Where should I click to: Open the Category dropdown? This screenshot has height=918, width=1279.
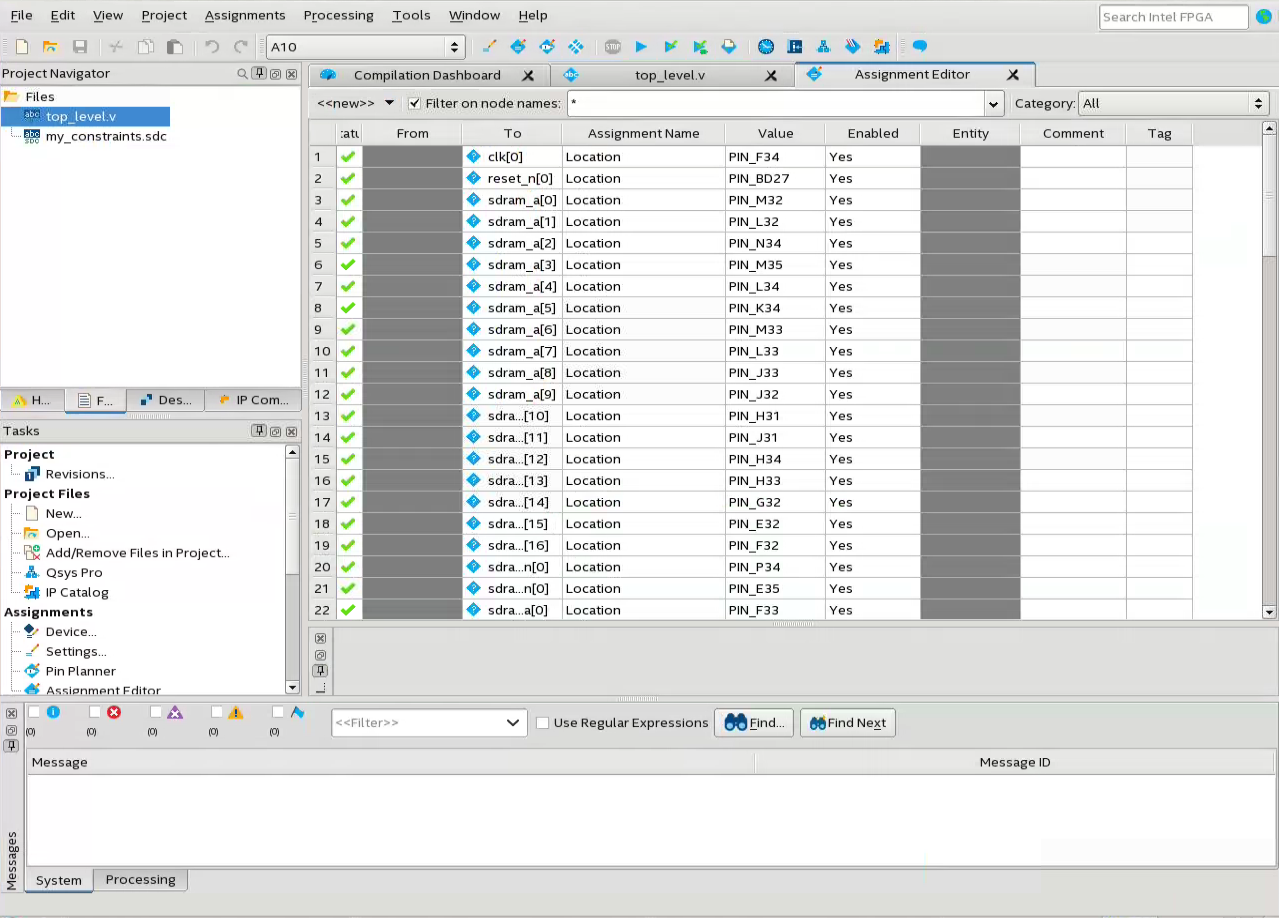[1174, 104]
